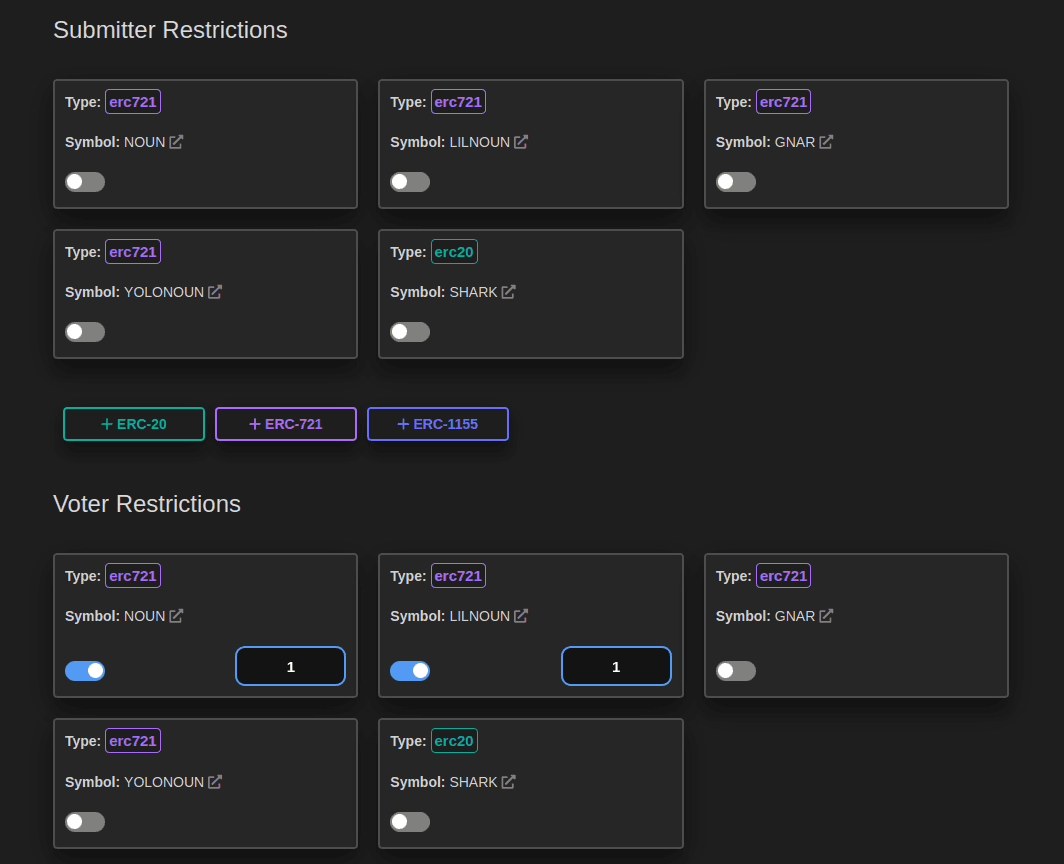Click the NOUN voter threshold input field

291,666
